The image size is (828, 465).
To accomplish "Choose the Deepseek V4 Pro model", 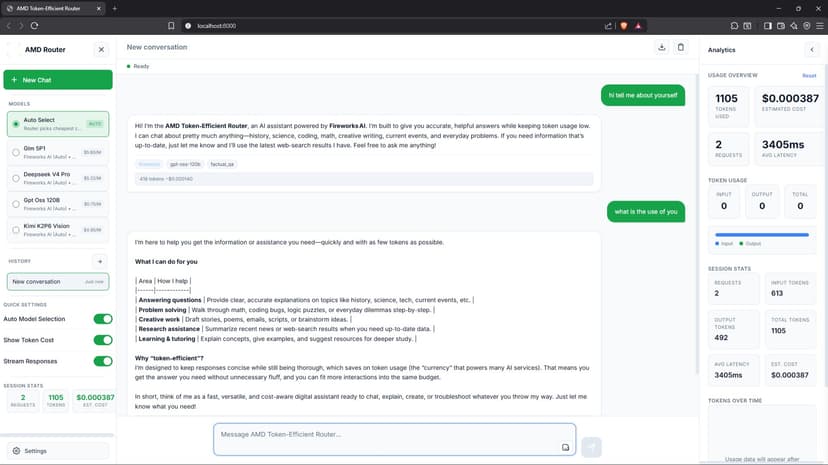I will (x=58, y=178).
